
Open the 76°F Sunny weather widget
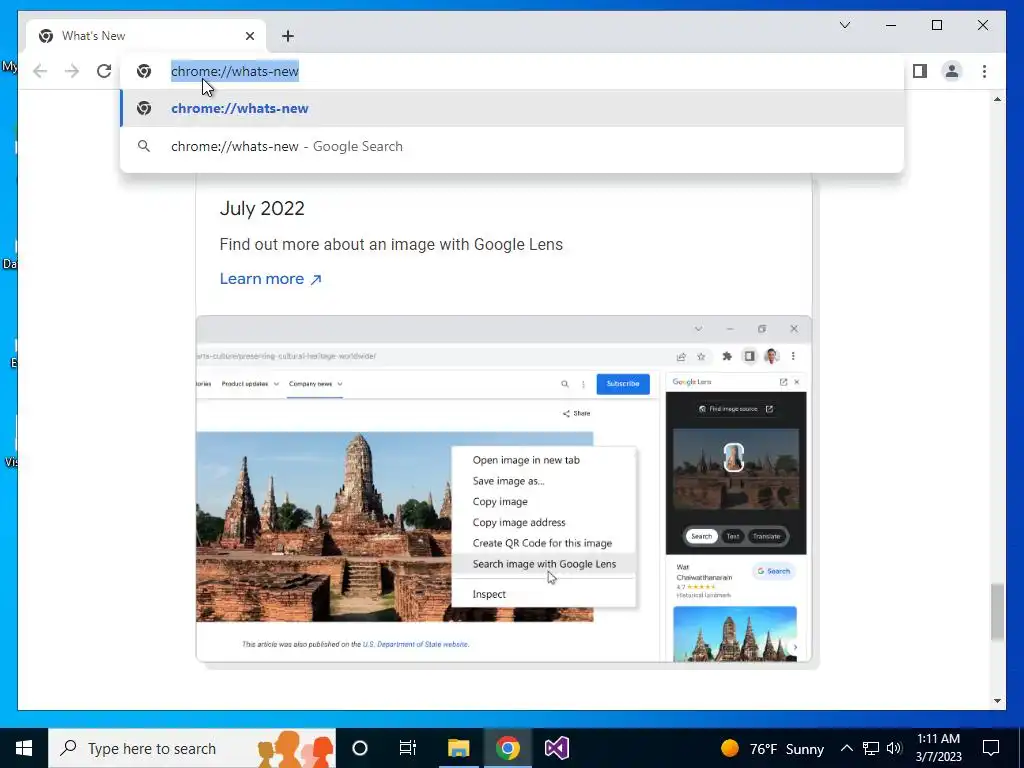pos(773,748)
